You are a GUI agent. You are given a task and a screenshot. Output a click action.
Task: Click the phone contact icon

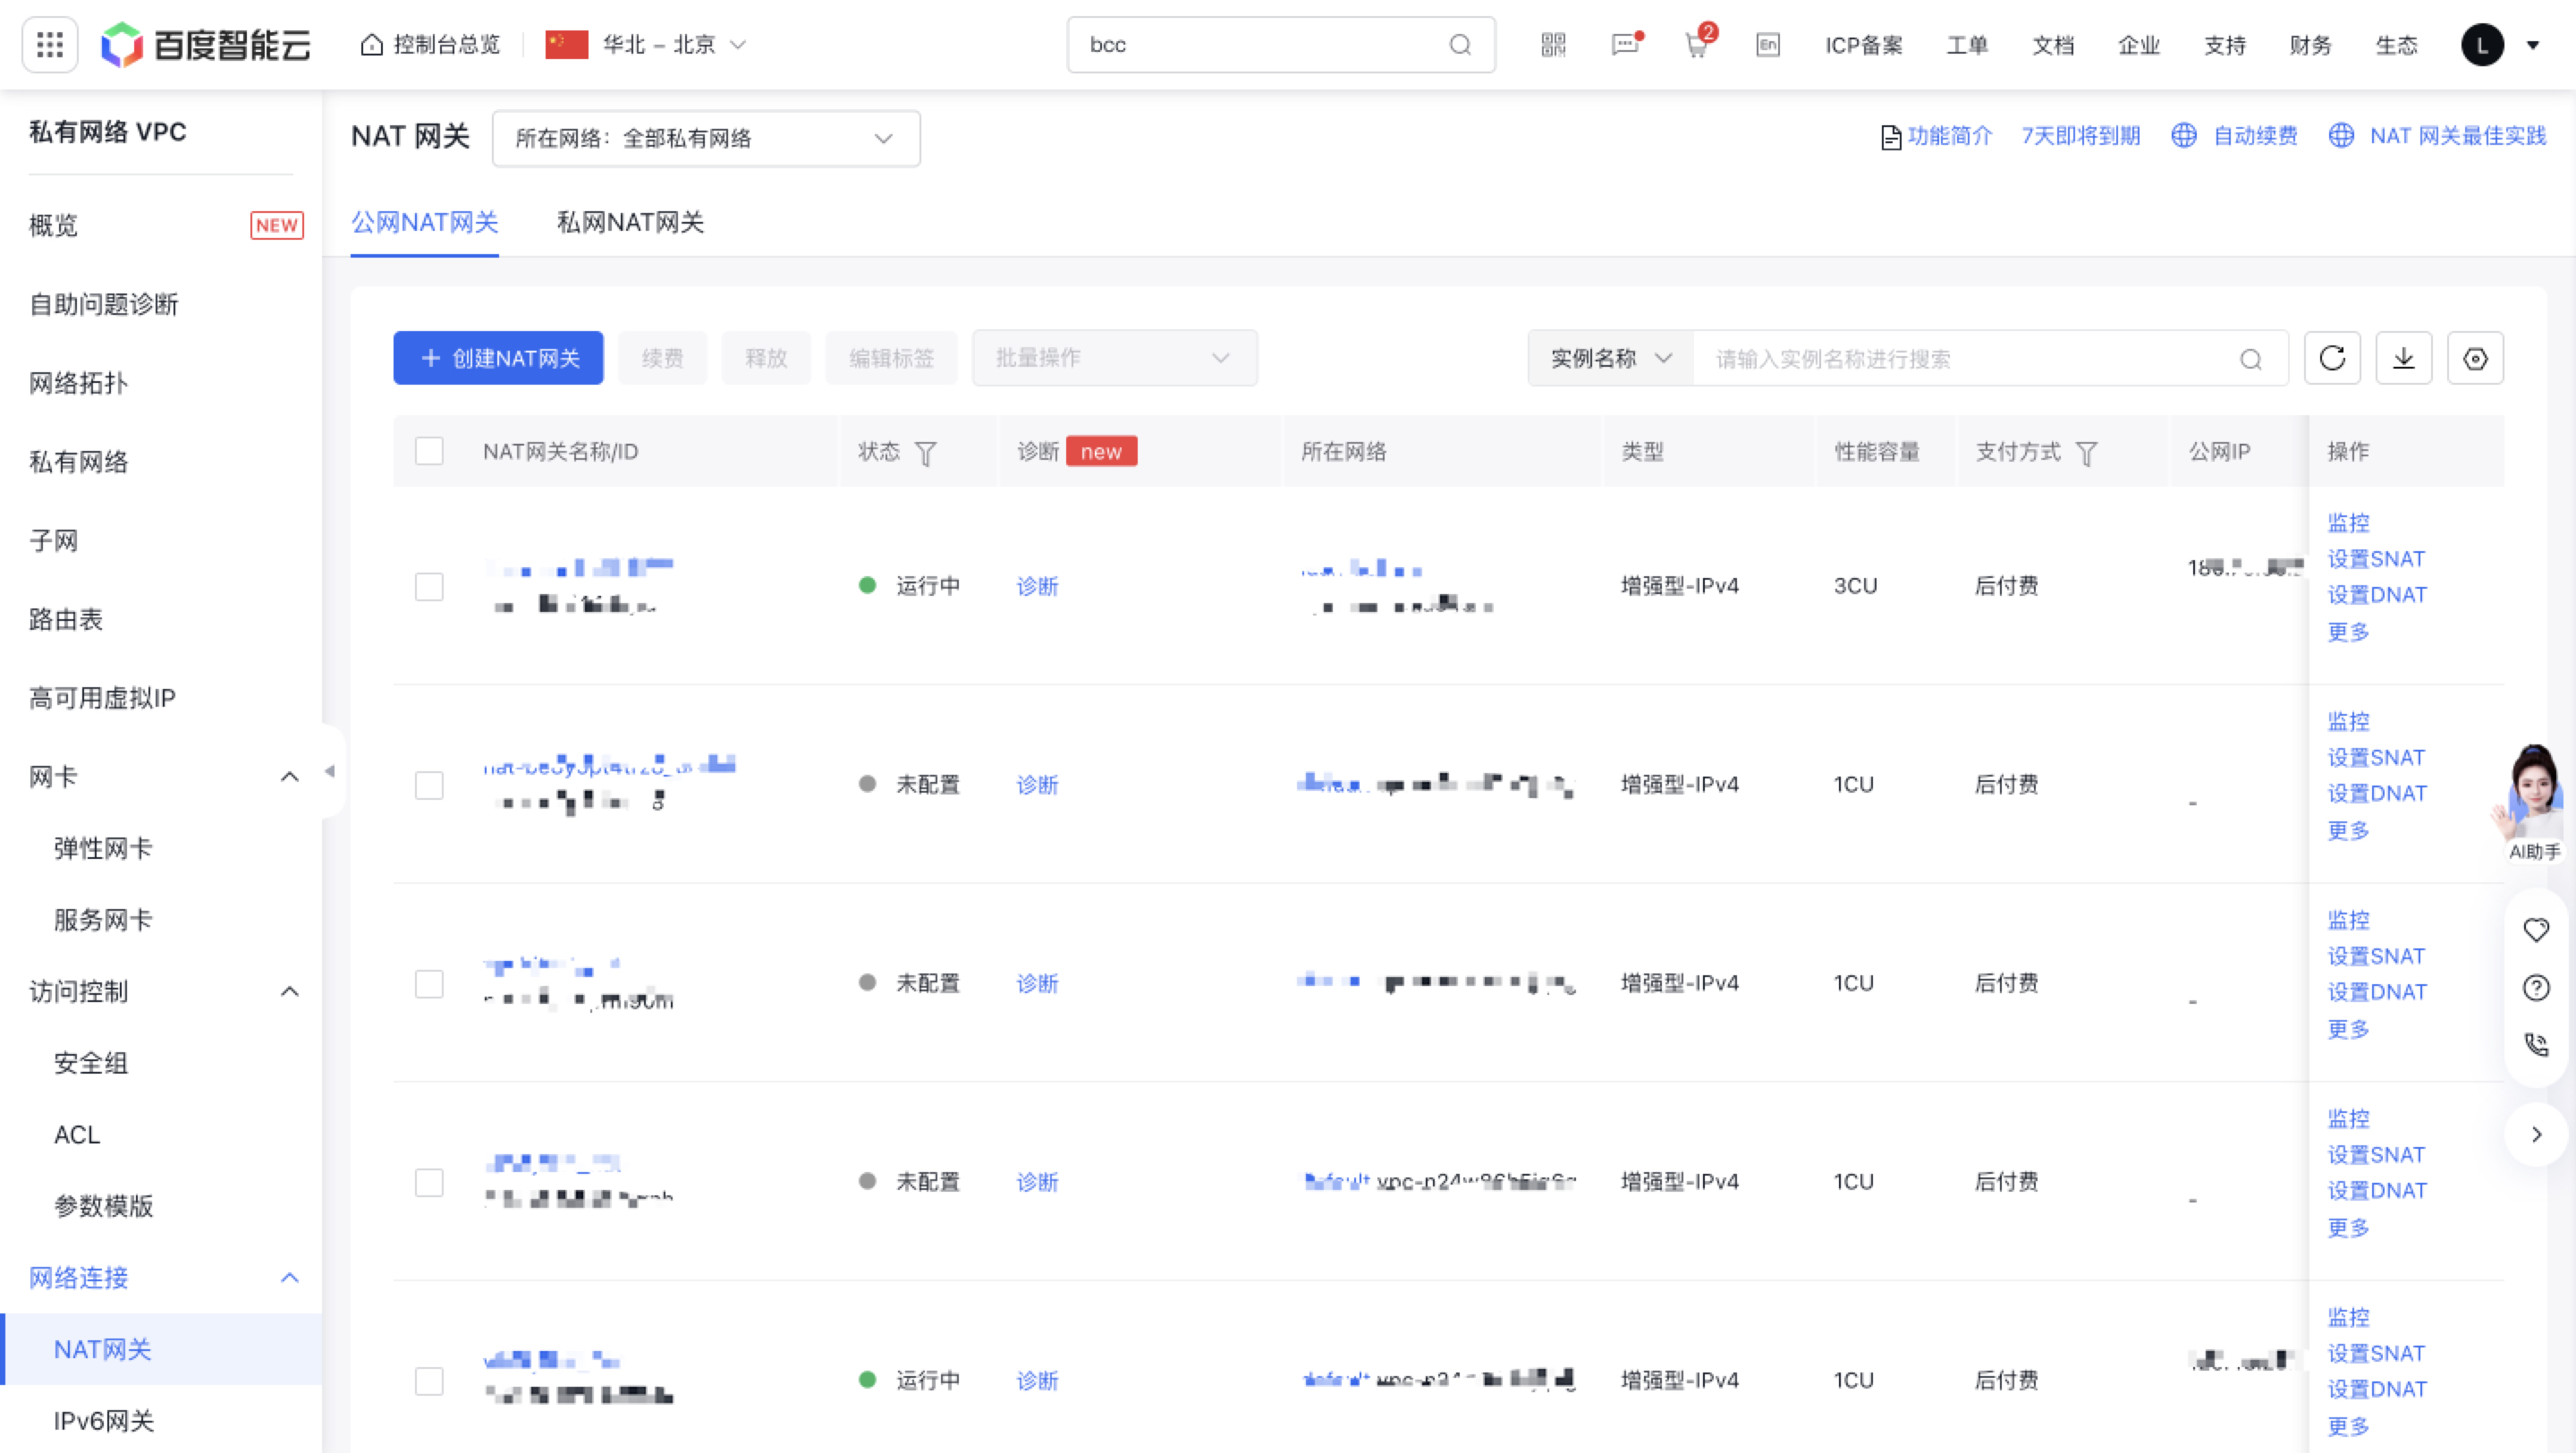click(x=2536, y=1045)
